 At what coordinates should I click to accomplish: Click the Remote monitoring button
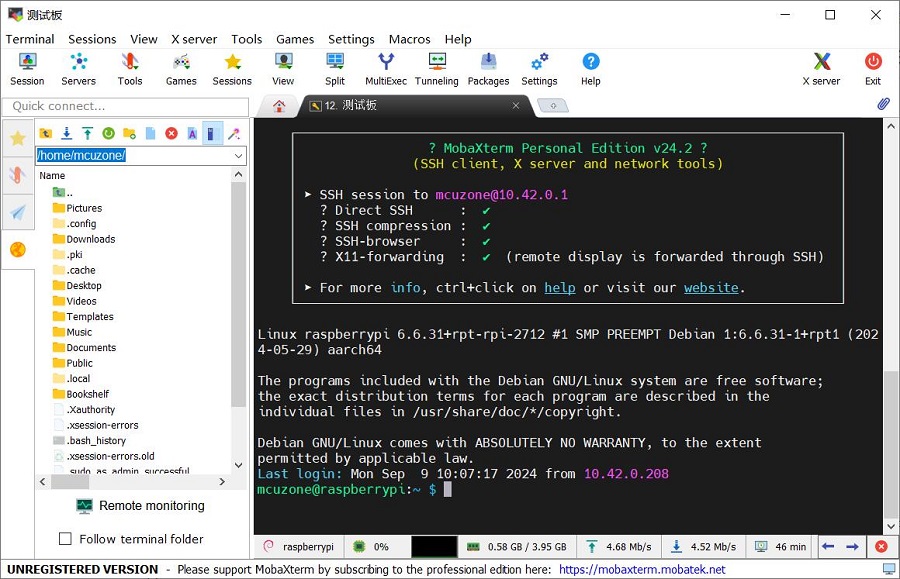(x=141, y=506)
